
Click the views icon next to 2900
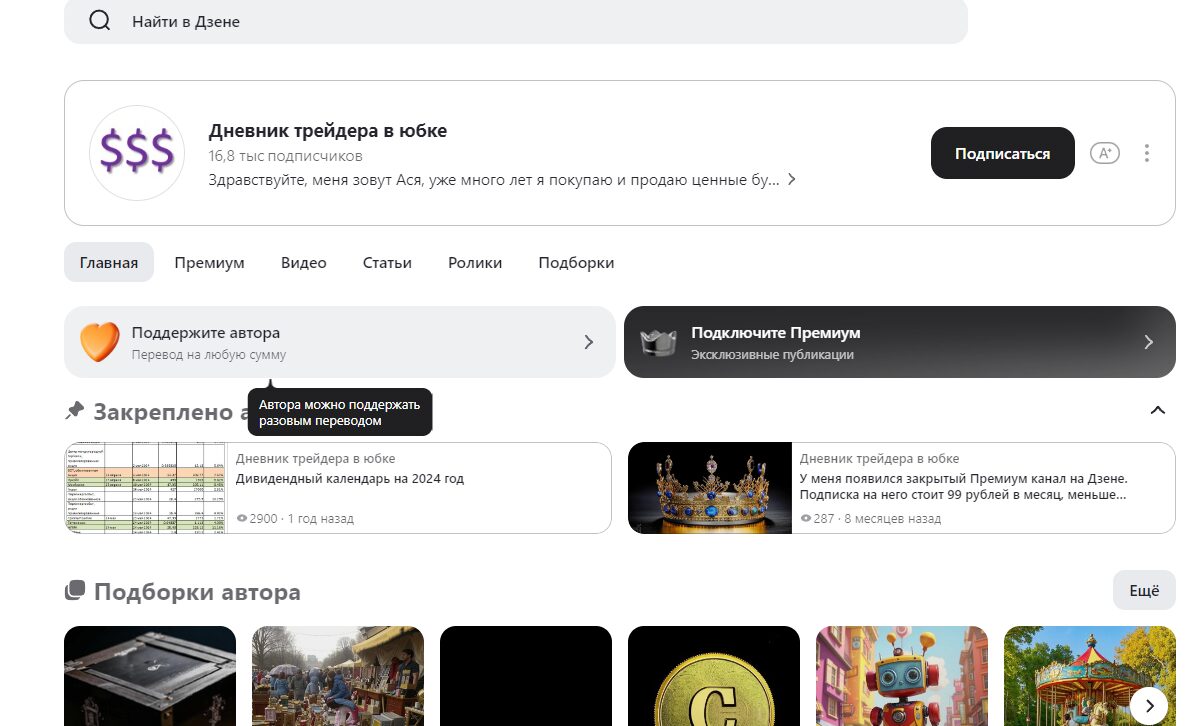(242, 519)
